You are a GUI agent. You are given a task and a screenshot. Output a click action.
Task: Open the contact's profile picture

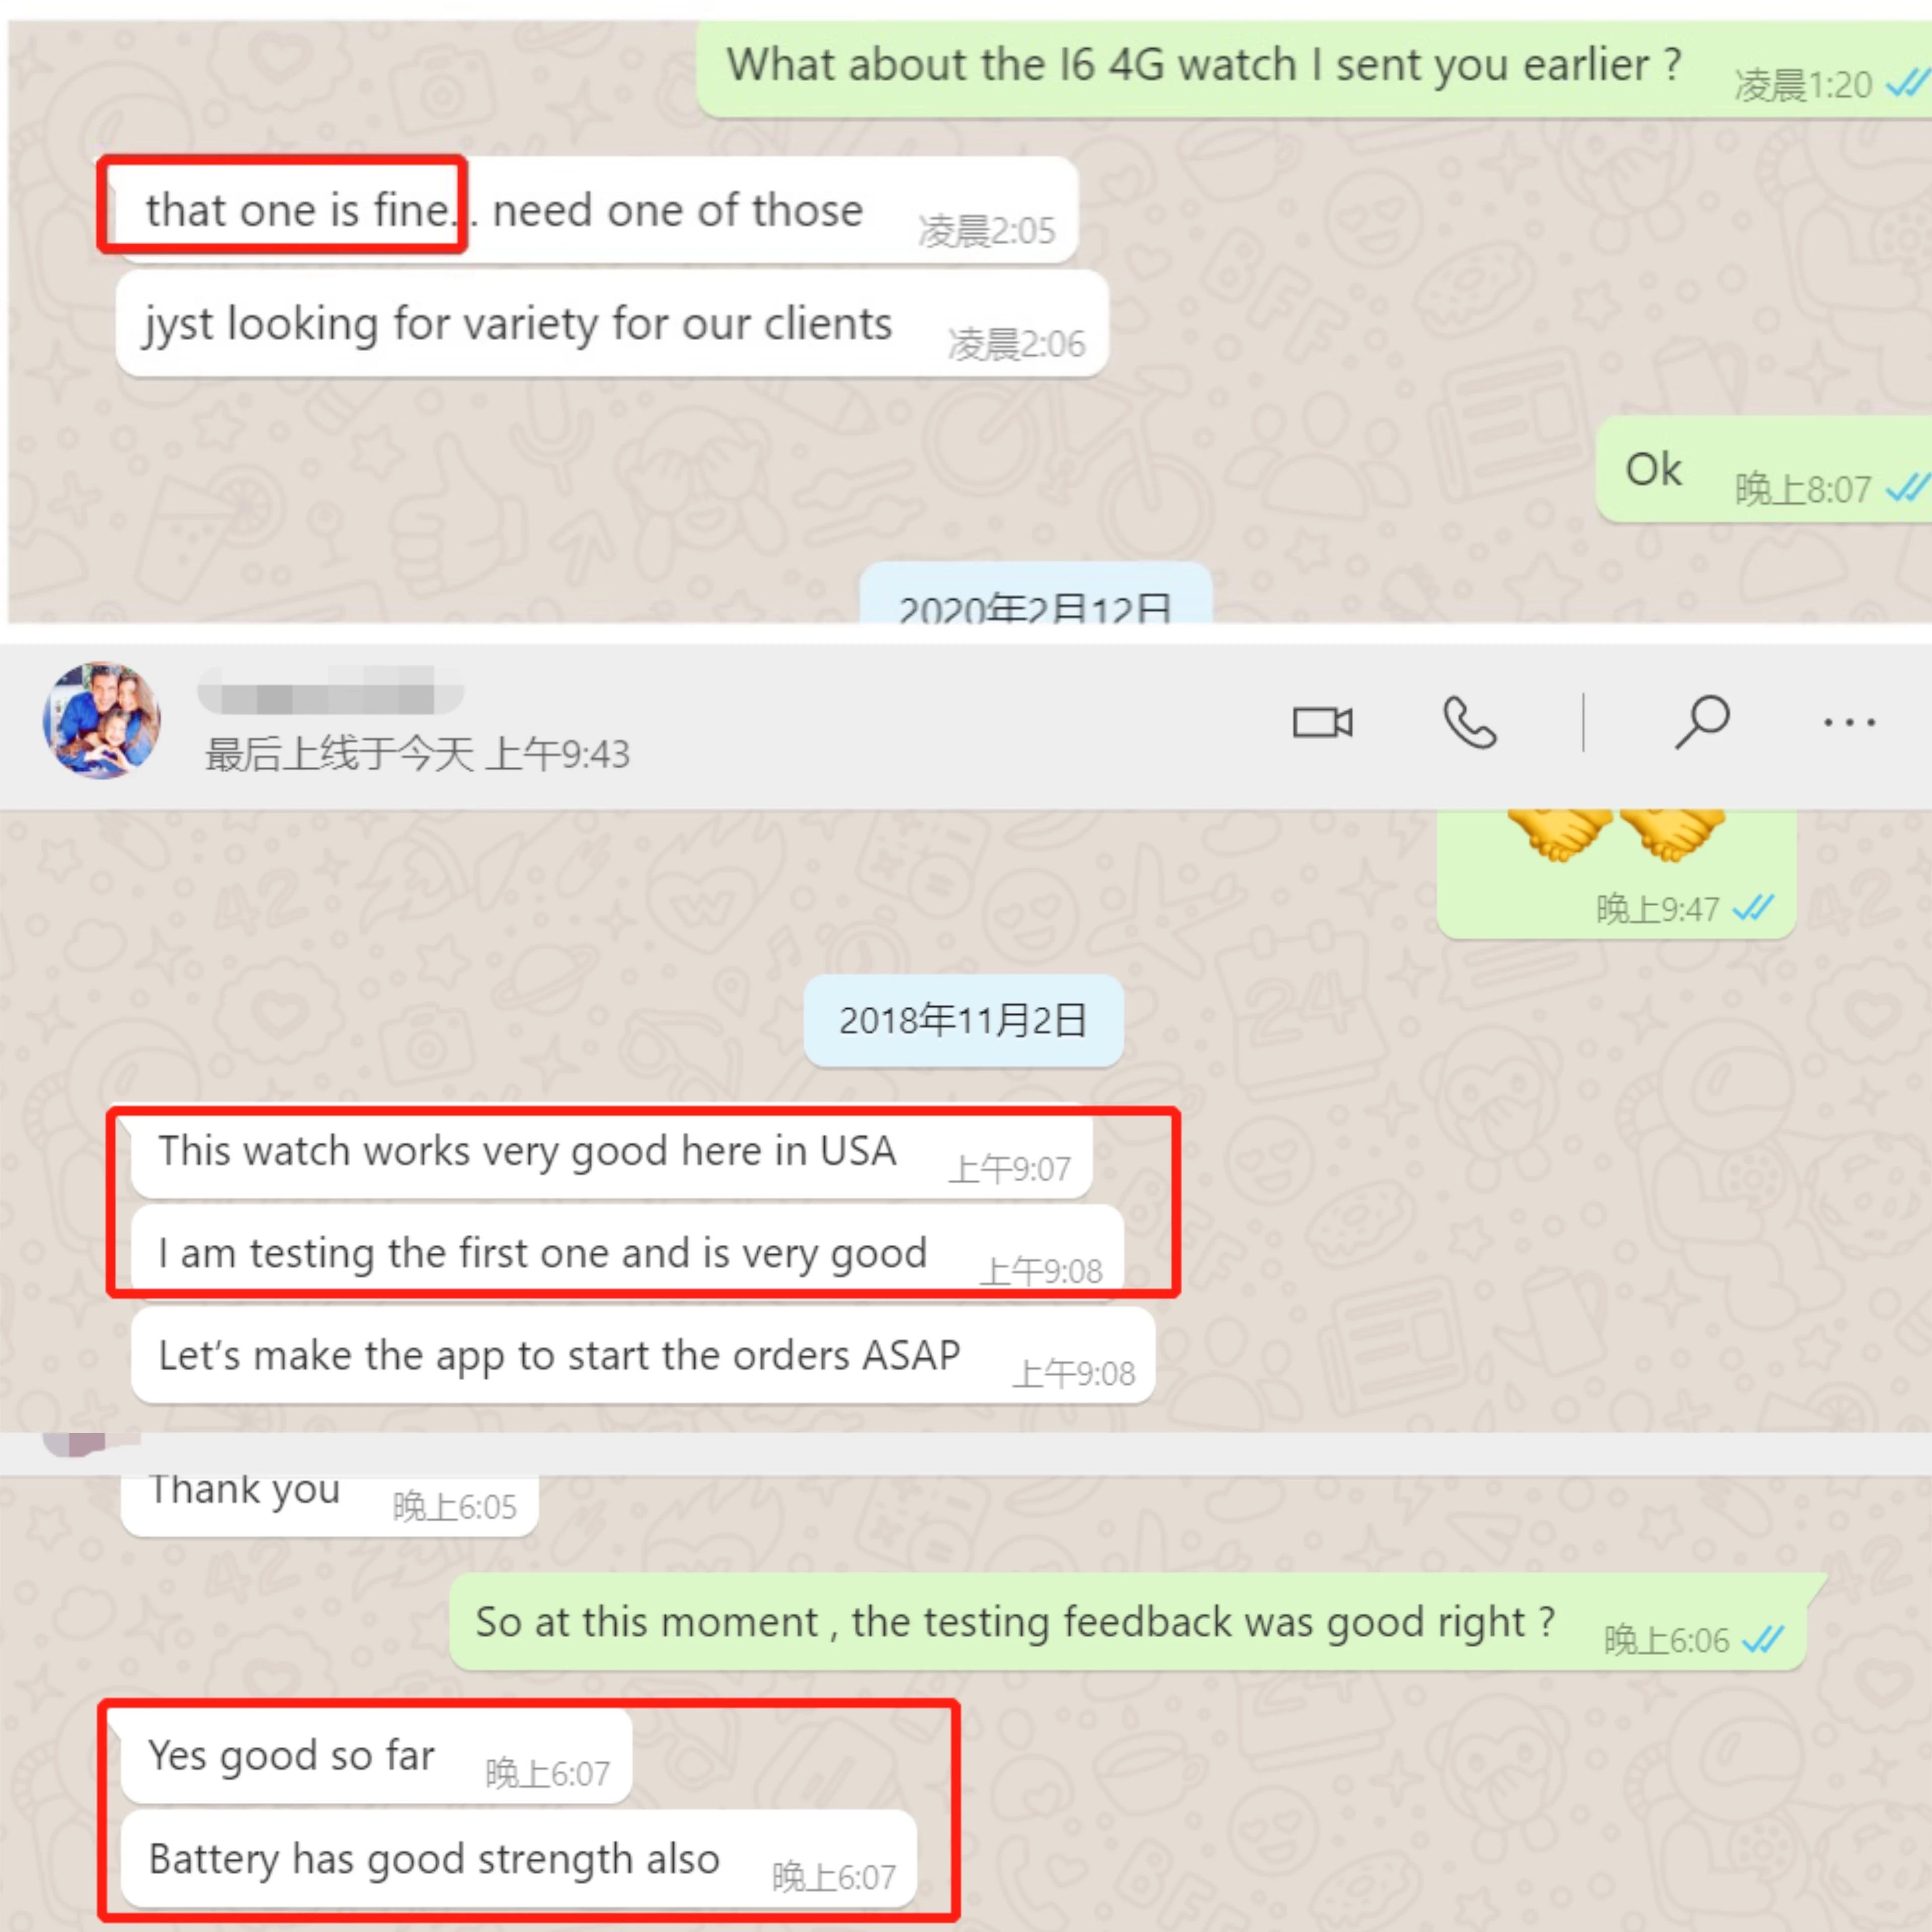click(101, 720)
